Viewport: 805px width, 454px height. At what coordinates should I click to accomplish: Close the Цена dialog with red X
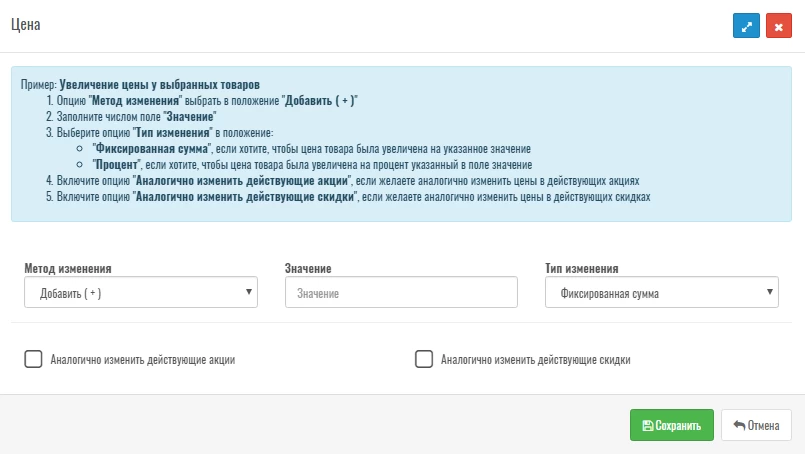click(x=779, y=25)
